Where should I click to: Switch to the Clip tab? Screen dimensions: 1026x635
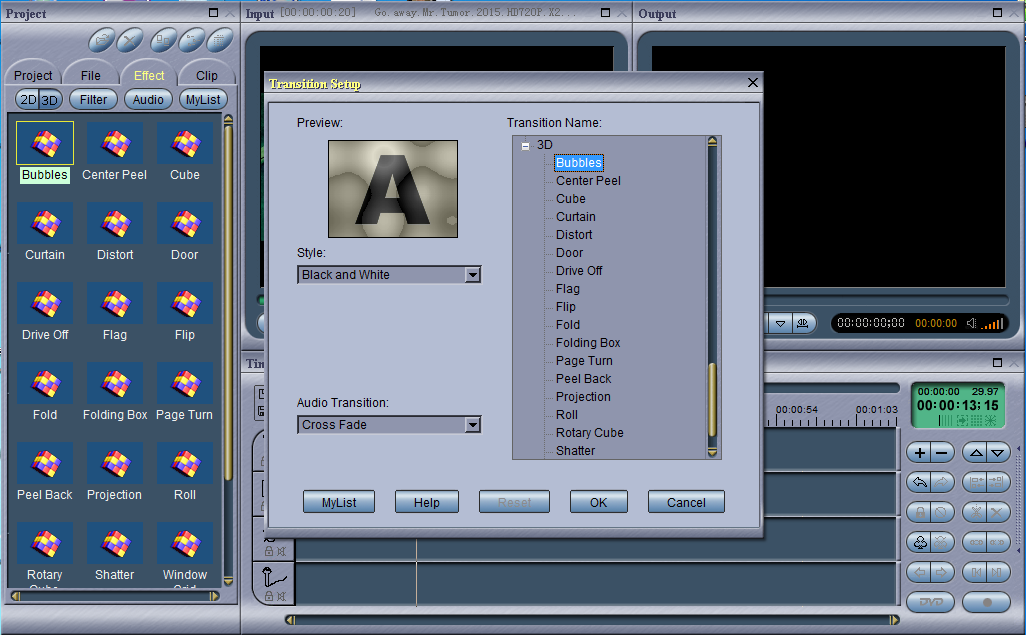pos(207,75)
